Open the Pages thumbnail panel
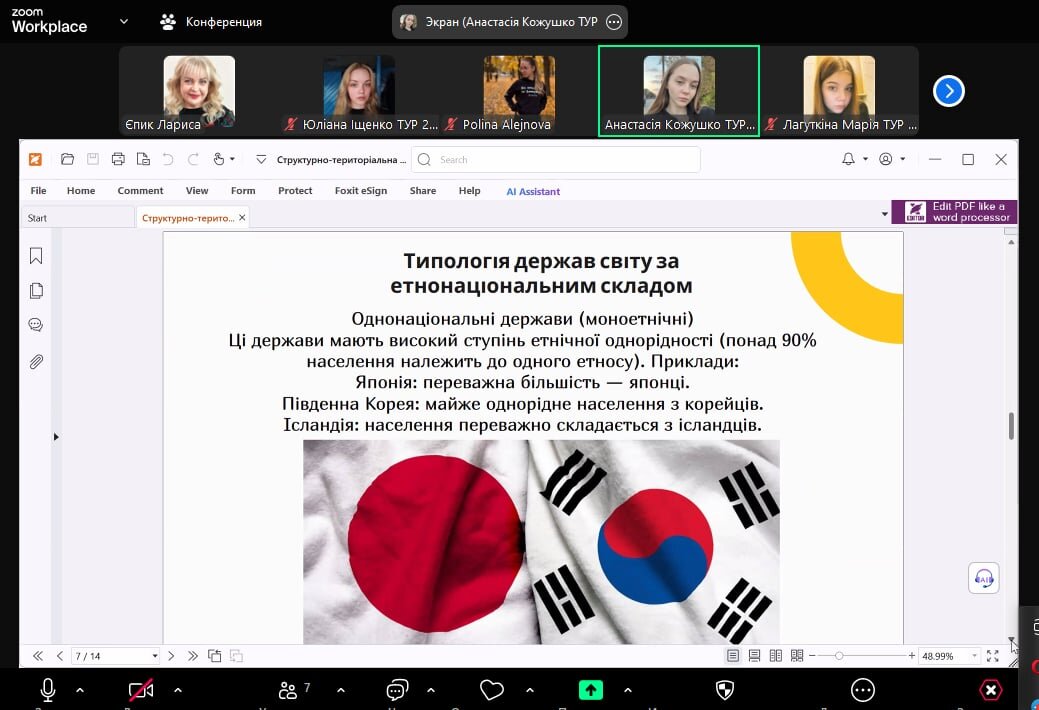1039x710 pixels. click(x=36, y=291)
